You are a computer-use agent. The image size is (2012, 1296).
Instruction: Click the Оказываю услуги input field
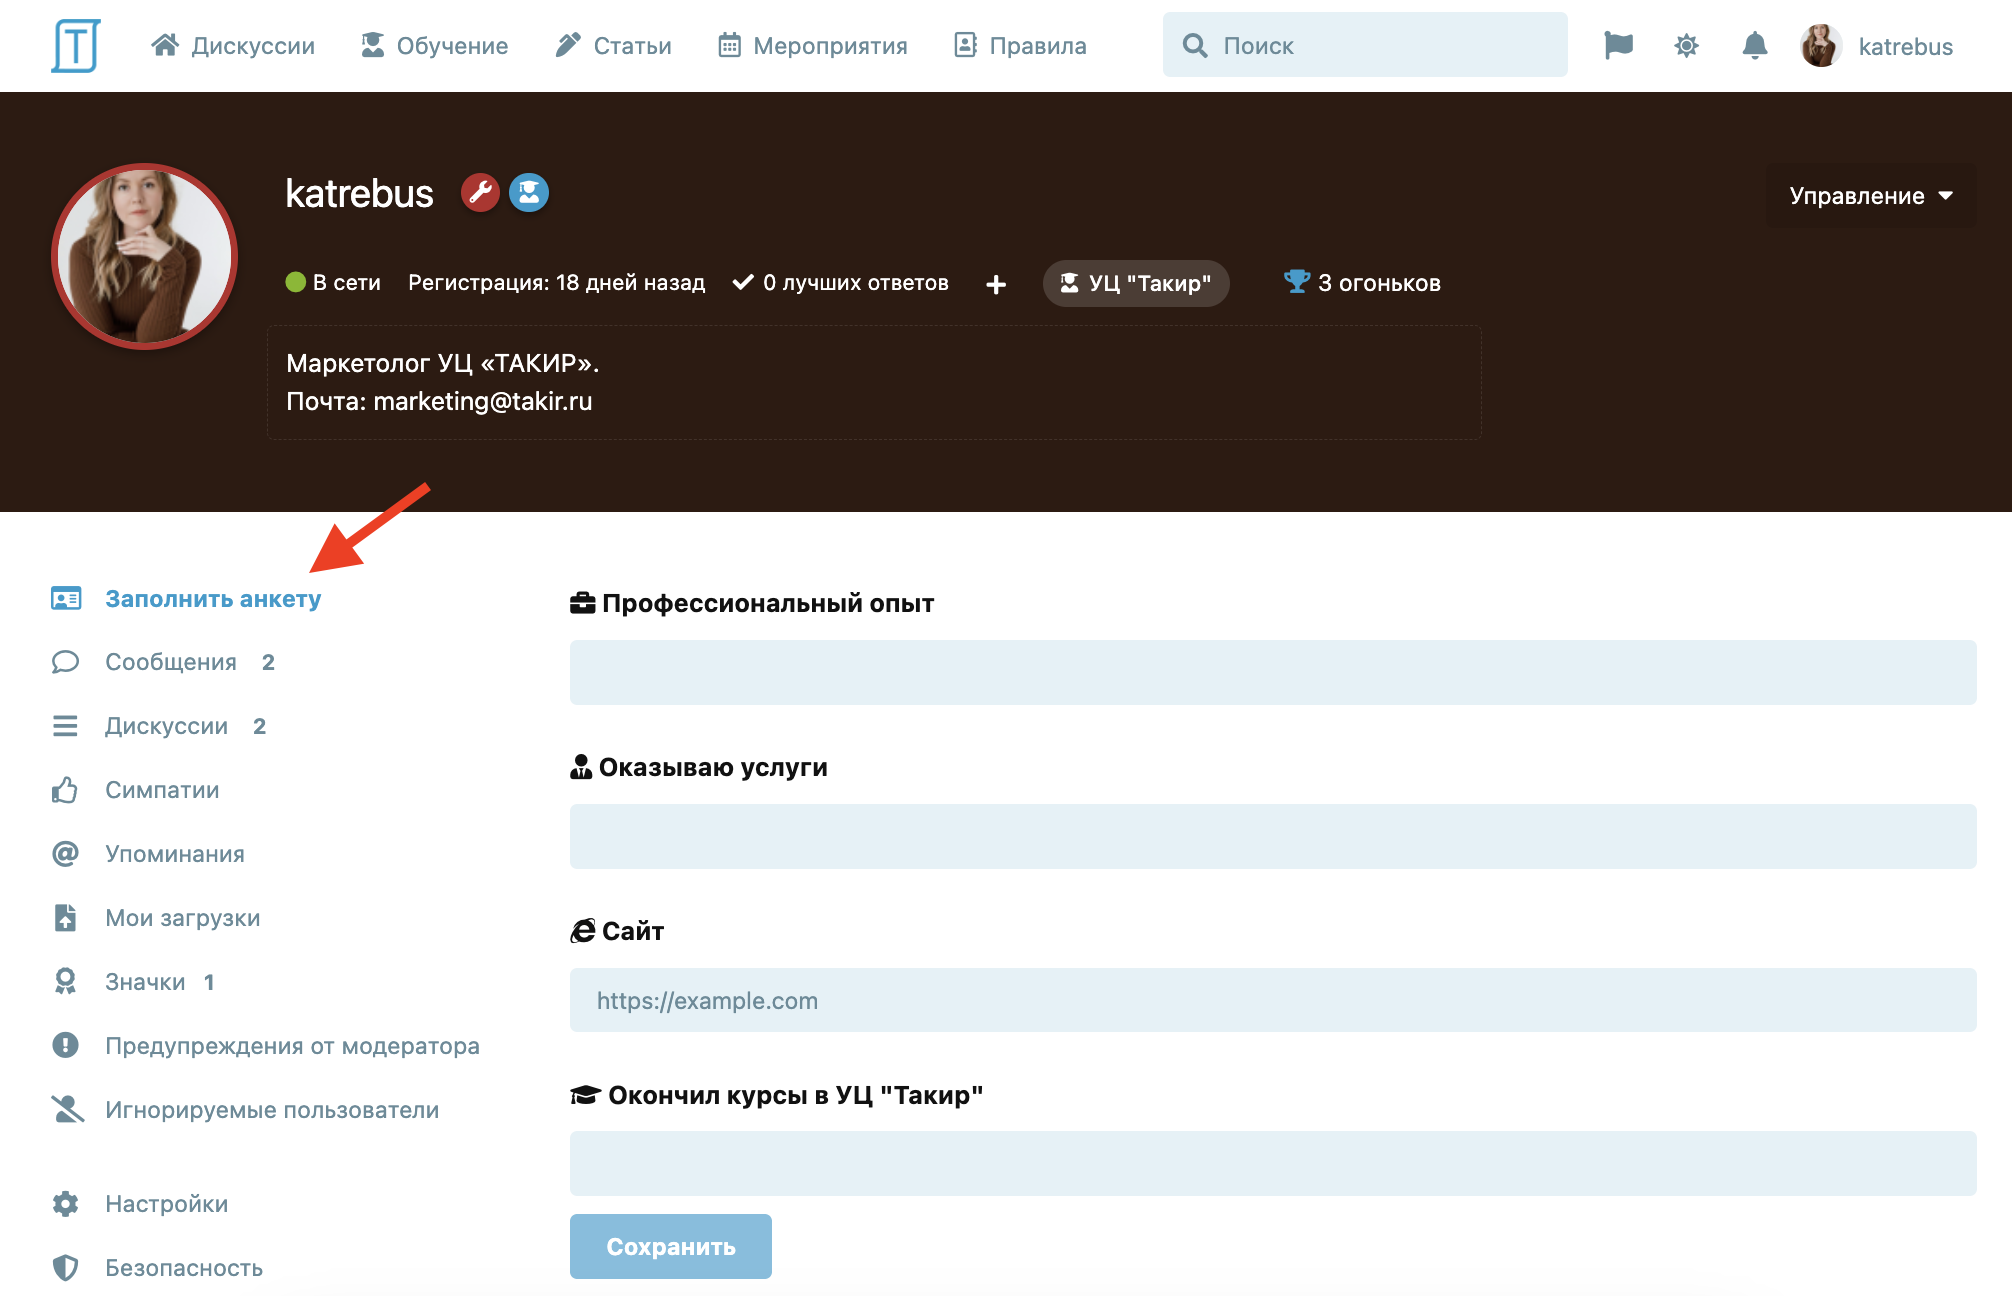(1273, 837)
